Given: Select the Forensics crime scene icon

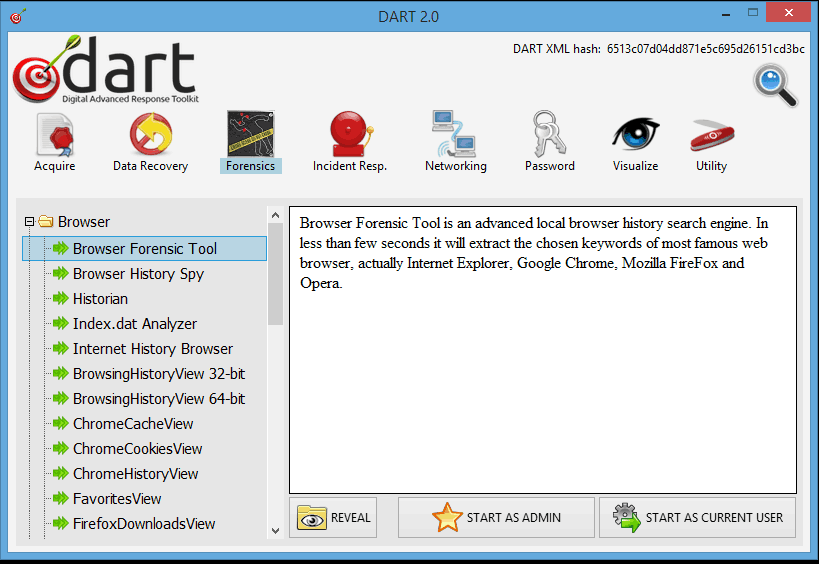Looking at the screenshot, I should tap(251, 134).
